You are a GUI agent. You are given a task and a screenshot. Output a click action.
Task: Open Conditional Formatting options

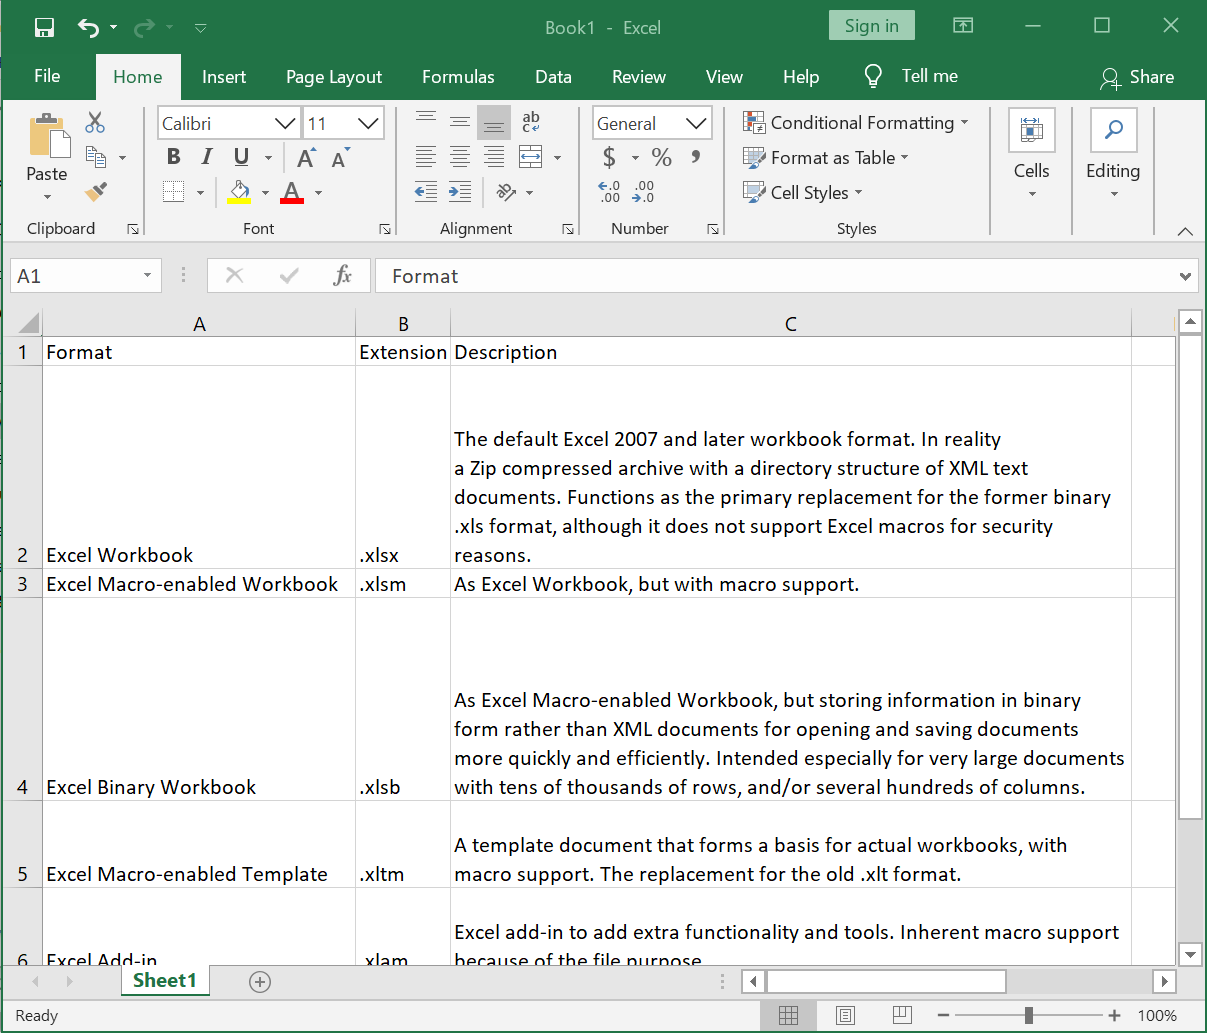click(856, 122)
